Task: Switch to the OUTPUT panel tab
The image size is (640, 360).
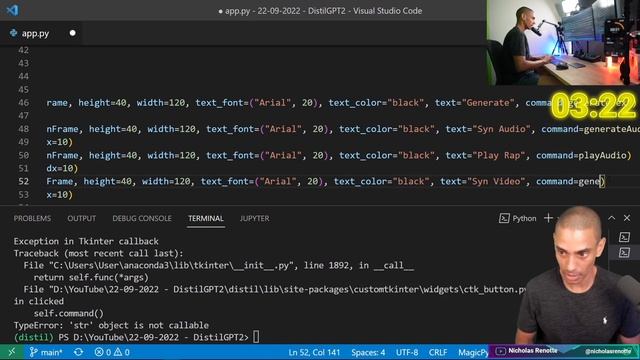Action: click(82, 218)
